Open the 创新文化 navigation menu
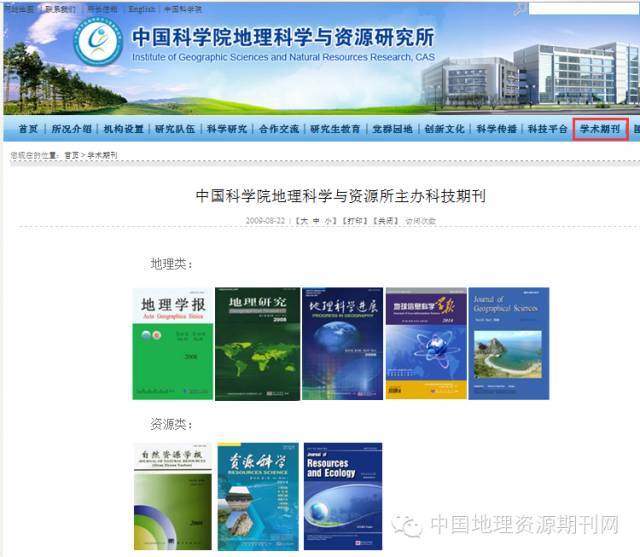640x557 pixels. (x=444, y=129)
